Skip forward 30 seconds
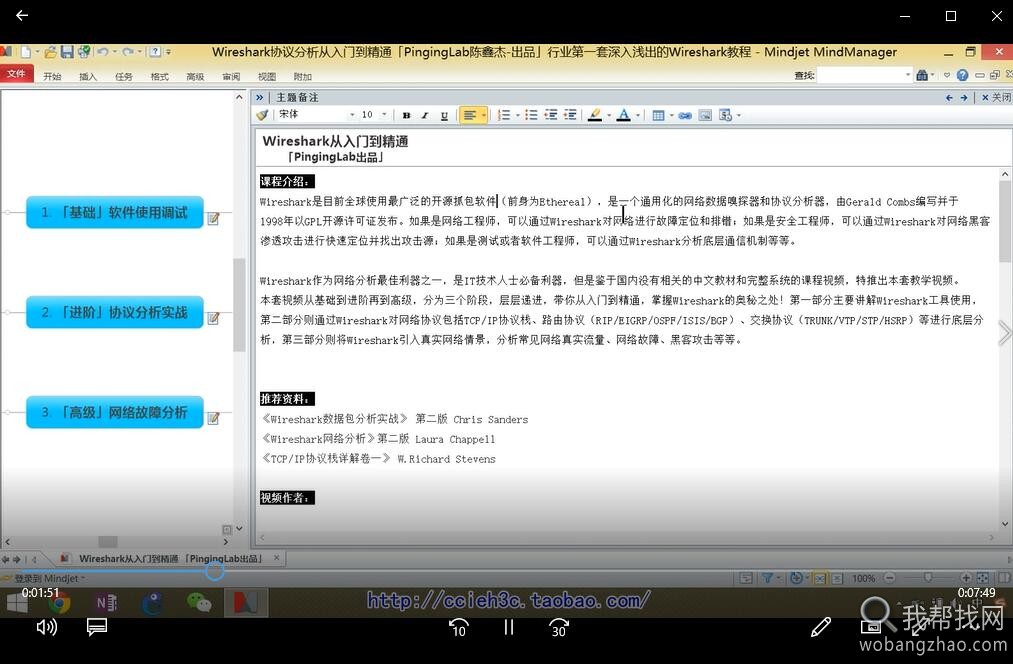 [559, 627]
